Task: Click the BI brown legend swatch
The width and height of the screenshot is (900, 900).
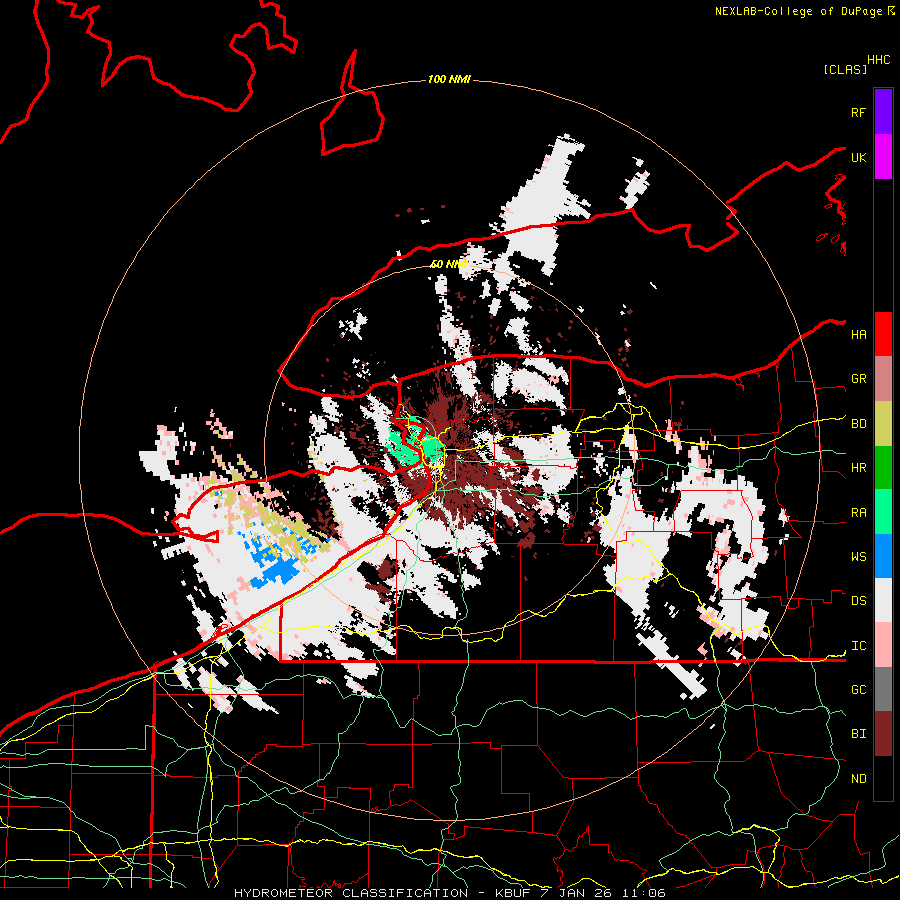Action: [883, 734]
